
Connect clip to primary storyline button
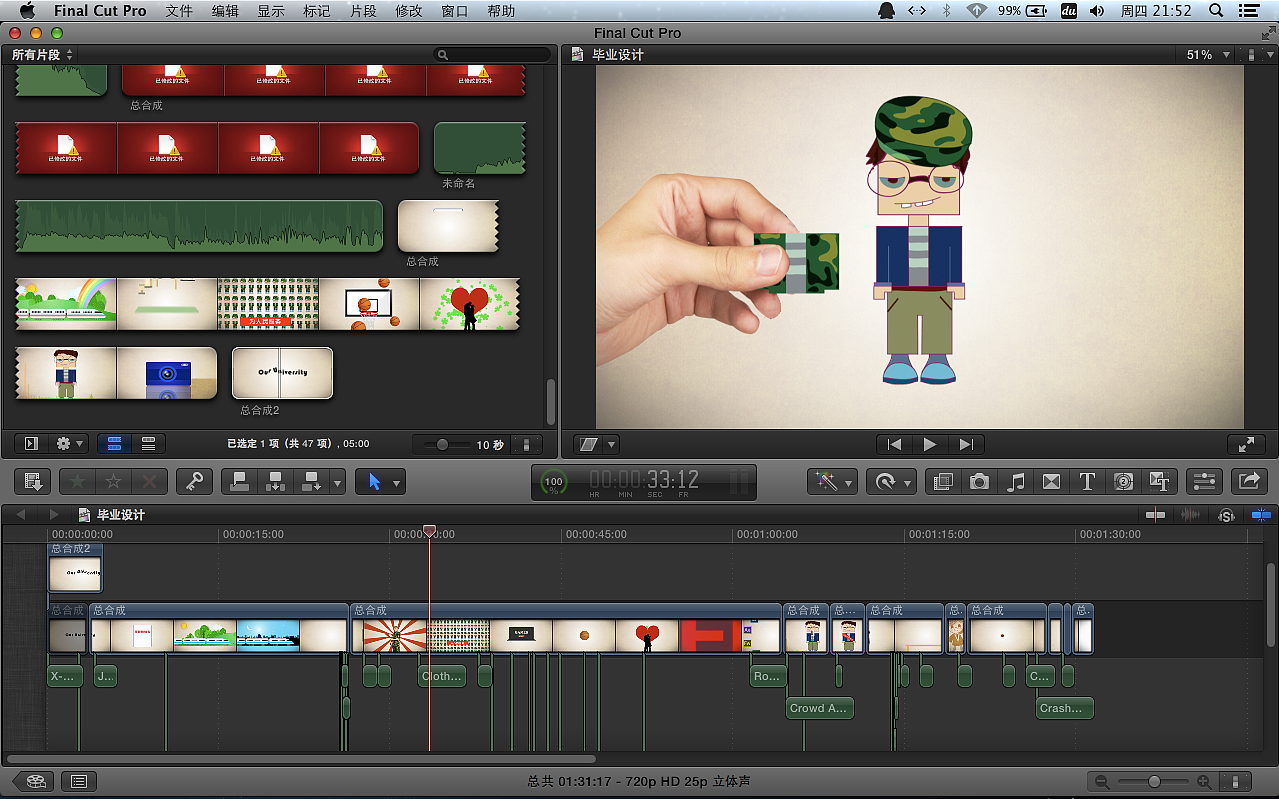pos(239,481)
